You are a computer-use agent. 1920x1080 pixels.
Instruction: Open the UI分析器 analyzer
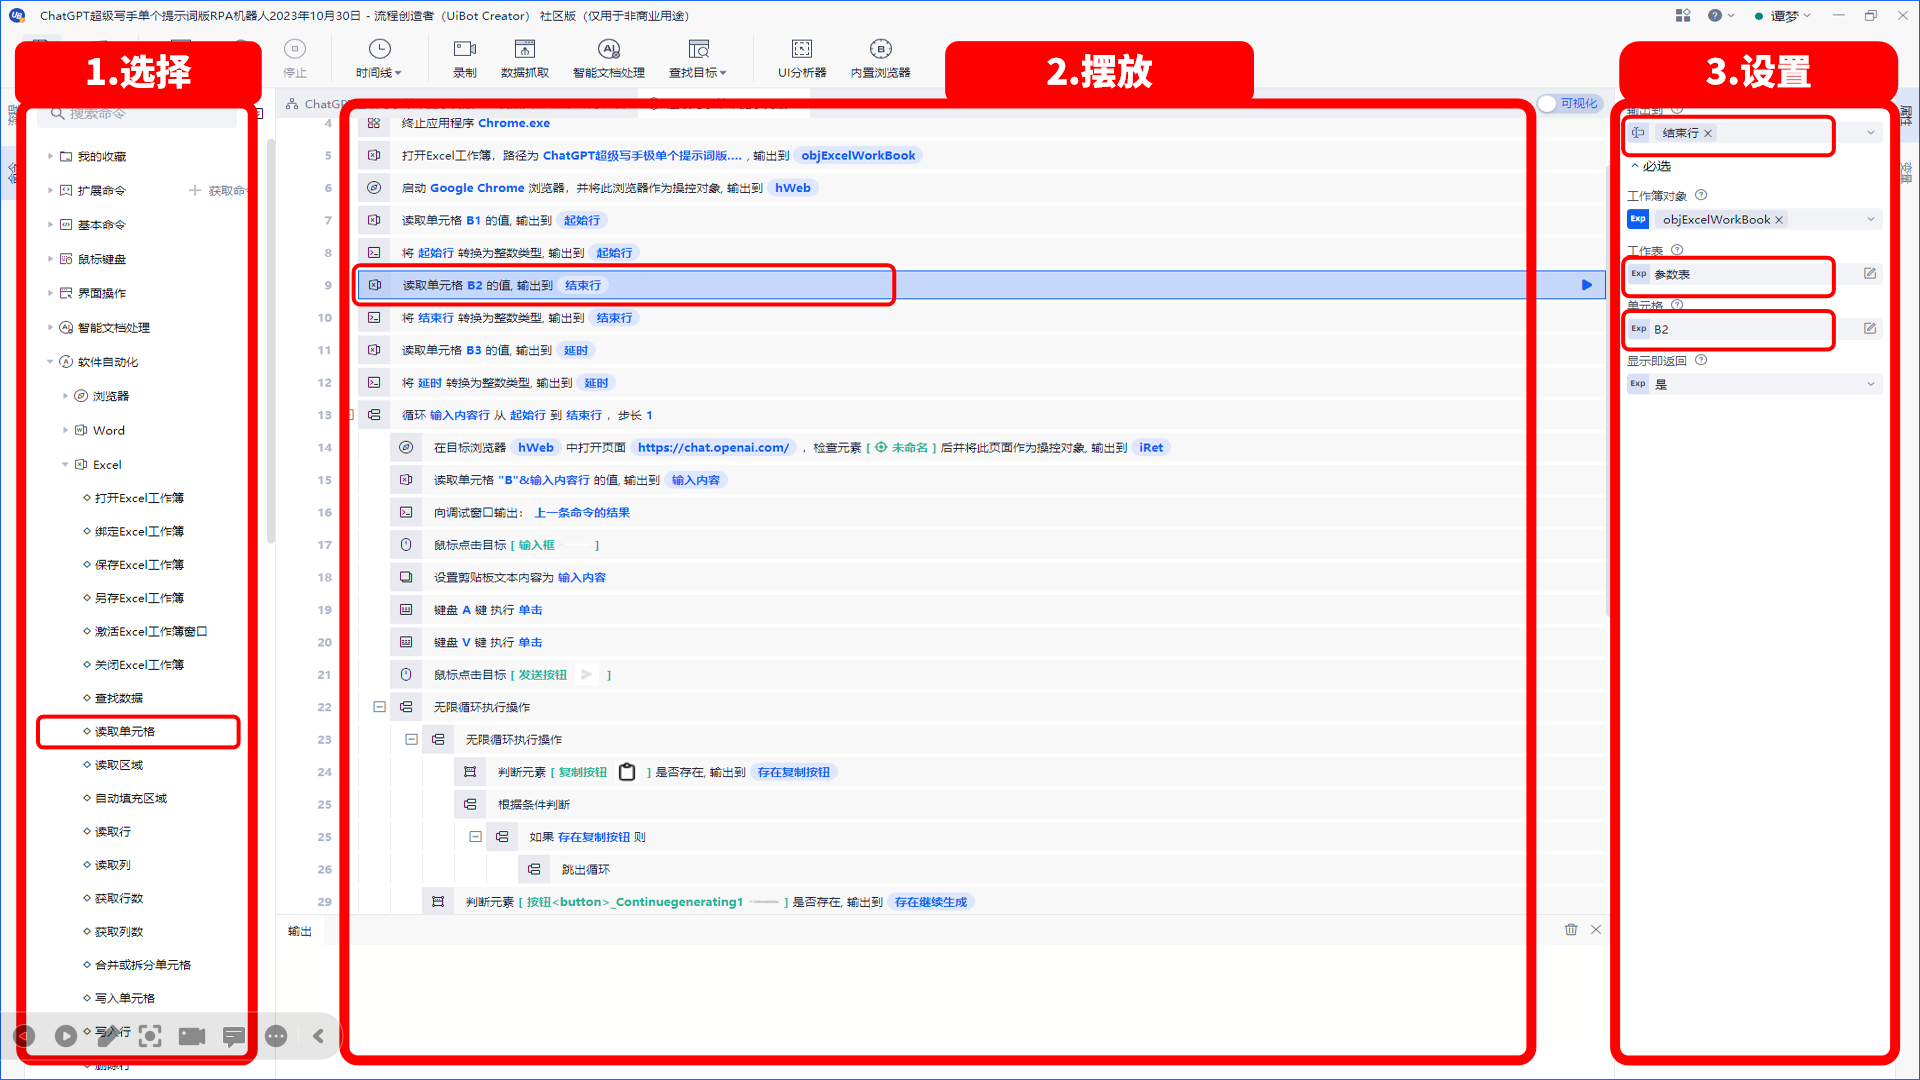pyautogui.click(x=802, y=58)
